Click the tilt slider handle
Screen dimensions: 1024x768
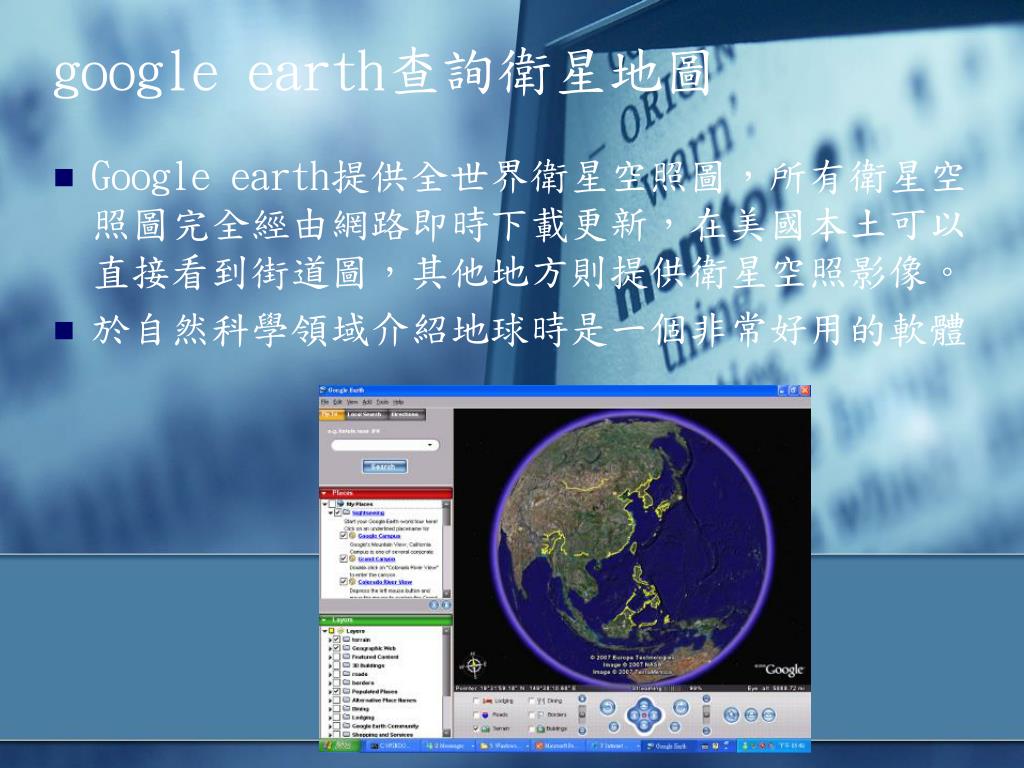click(707, 713)
